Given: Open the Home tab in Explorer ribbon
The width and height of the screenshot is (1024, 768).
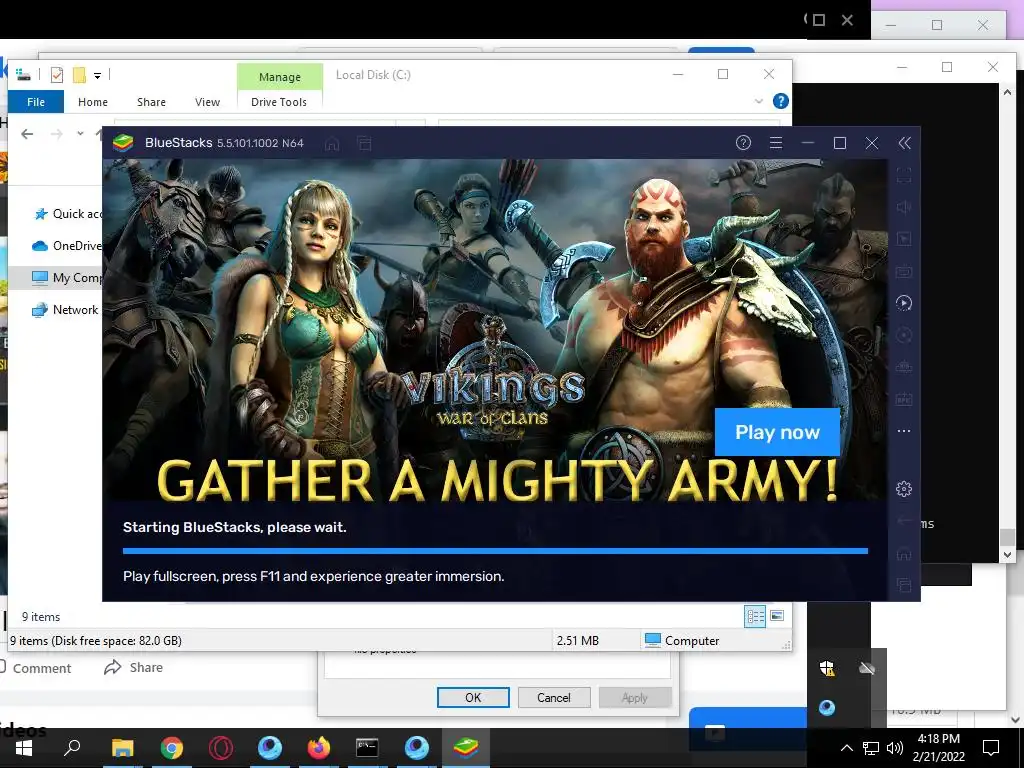Looking at the screenshot, I should [x=93, y=102].
